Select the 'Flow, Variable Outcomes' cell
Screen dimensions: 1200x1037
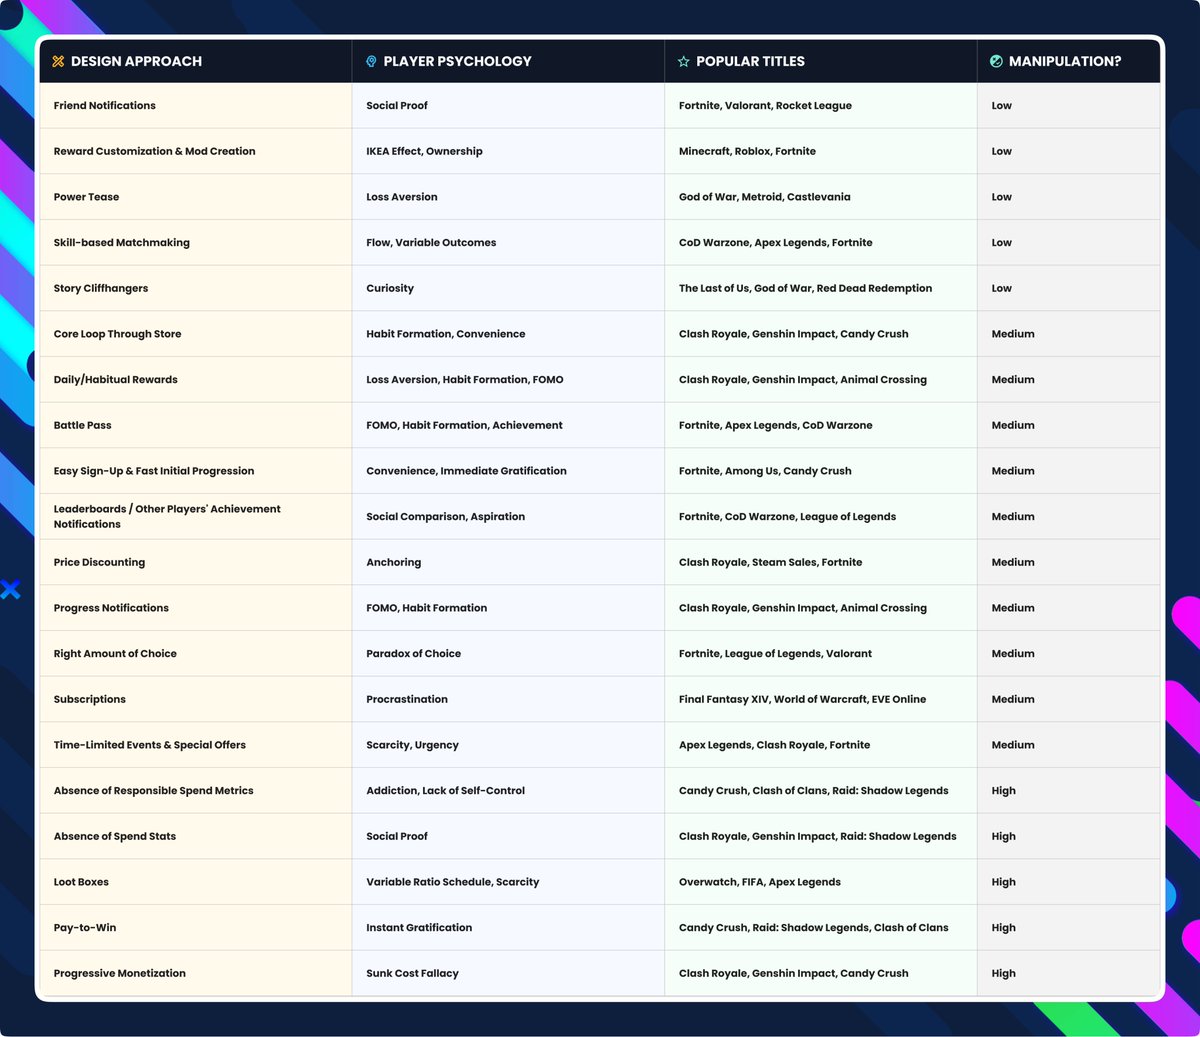[x=508, y=242]
